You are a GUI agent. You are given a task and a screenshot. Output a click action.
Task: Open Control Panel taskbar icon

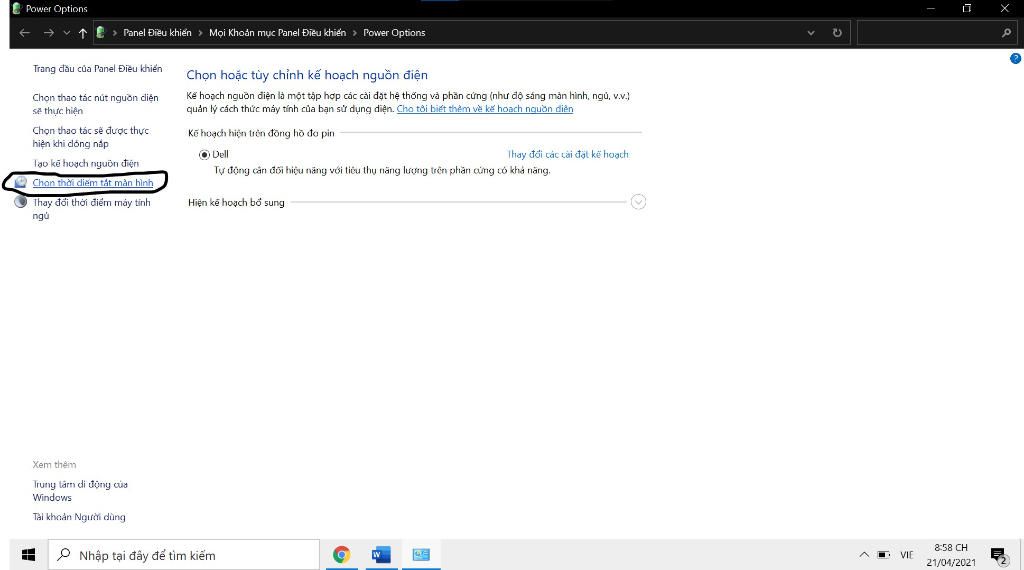[421, 555]
